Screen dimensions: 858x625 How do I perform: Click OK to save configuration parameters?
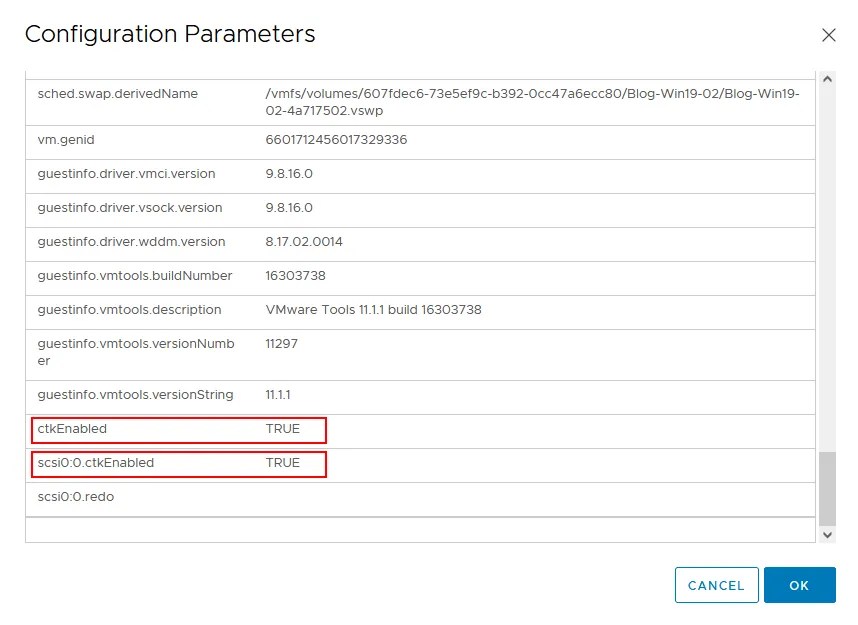point(799,585)
